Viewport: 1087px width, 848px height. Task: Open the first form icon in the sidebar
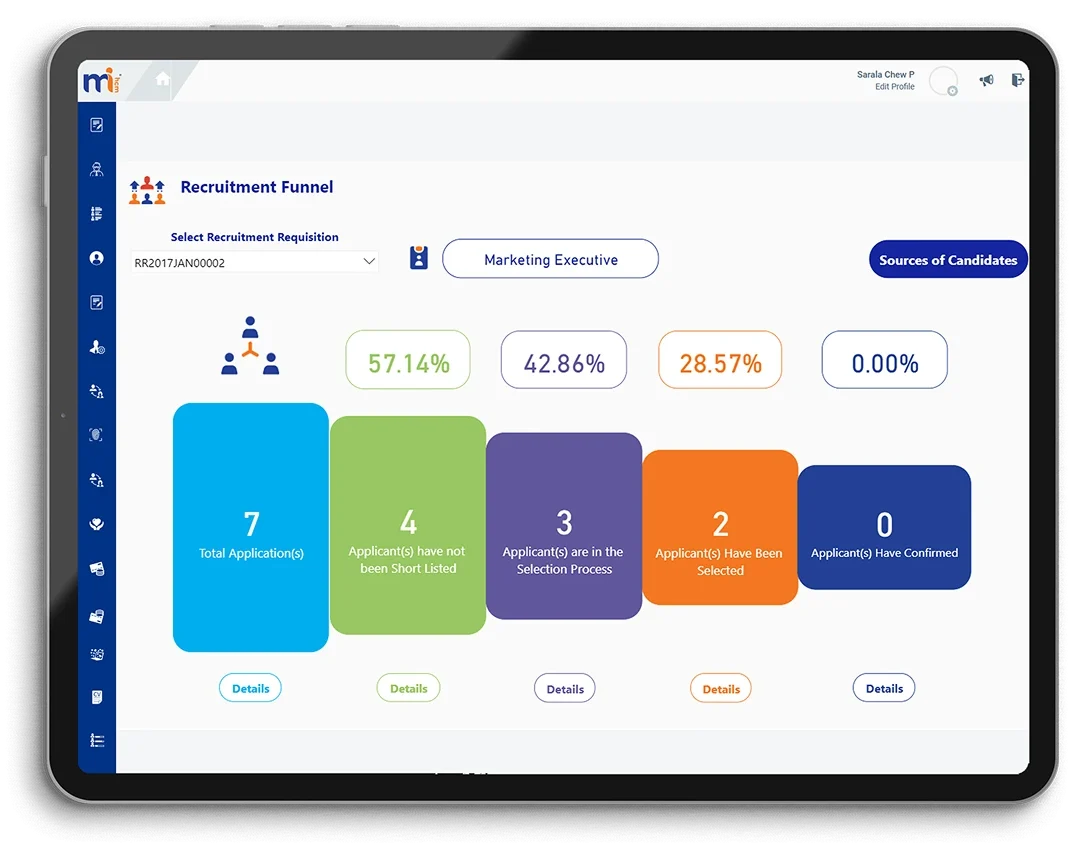(x=96, y=125)
